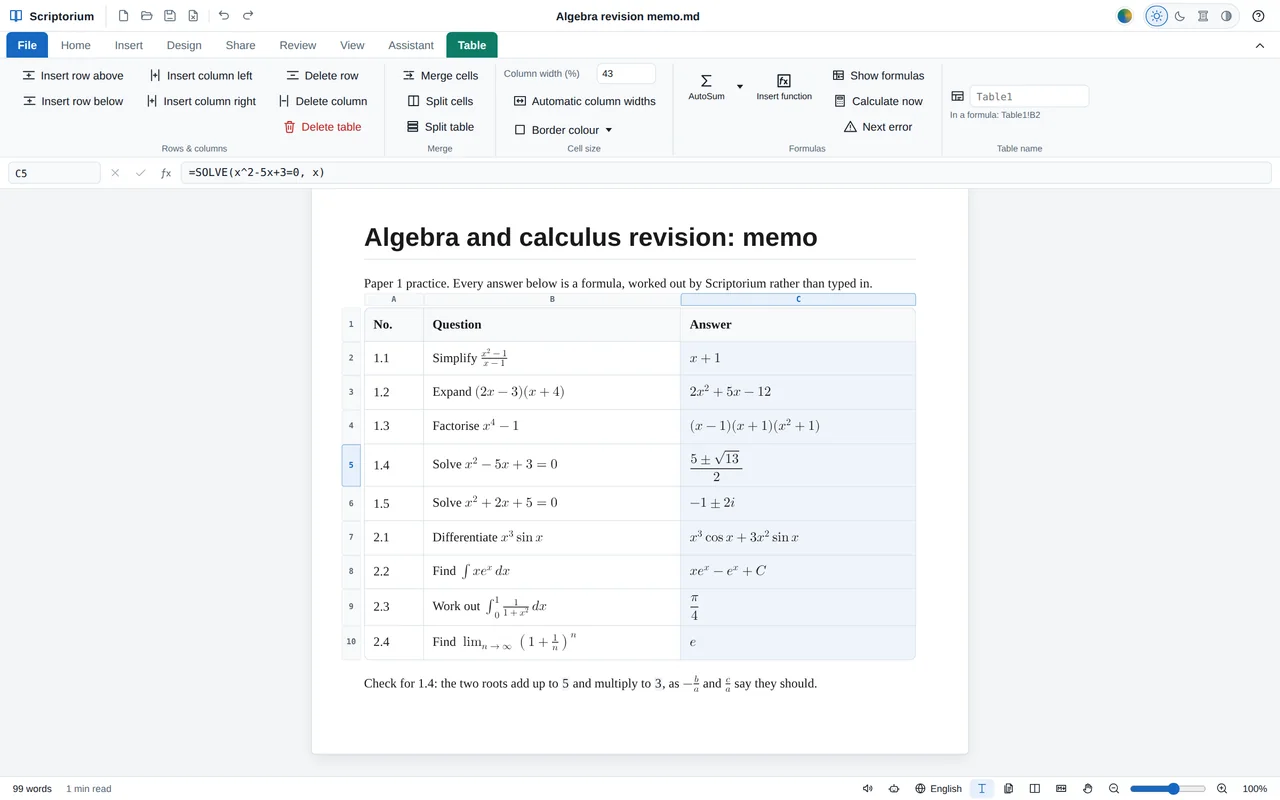
Task: Click the open folder icon in the title bar
Action: [x=146, y=16]
